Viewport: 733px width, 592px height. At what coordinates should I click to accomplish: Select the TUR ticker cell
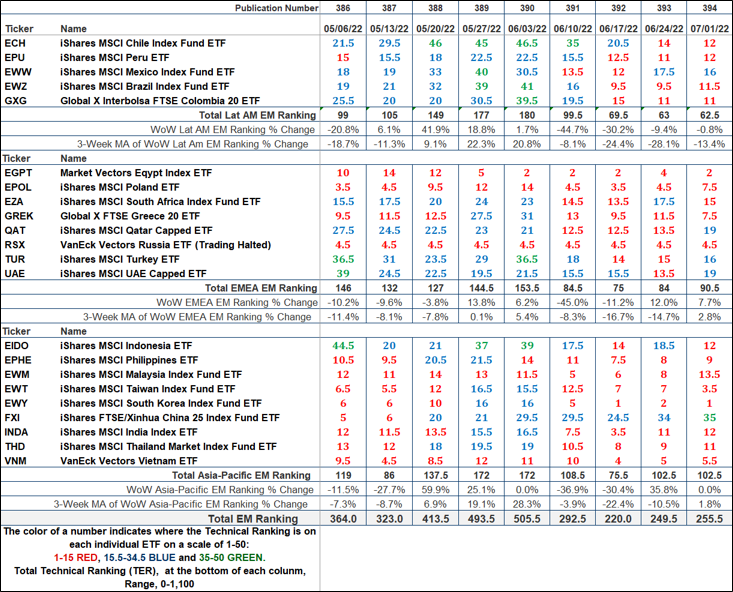[14, 260]
